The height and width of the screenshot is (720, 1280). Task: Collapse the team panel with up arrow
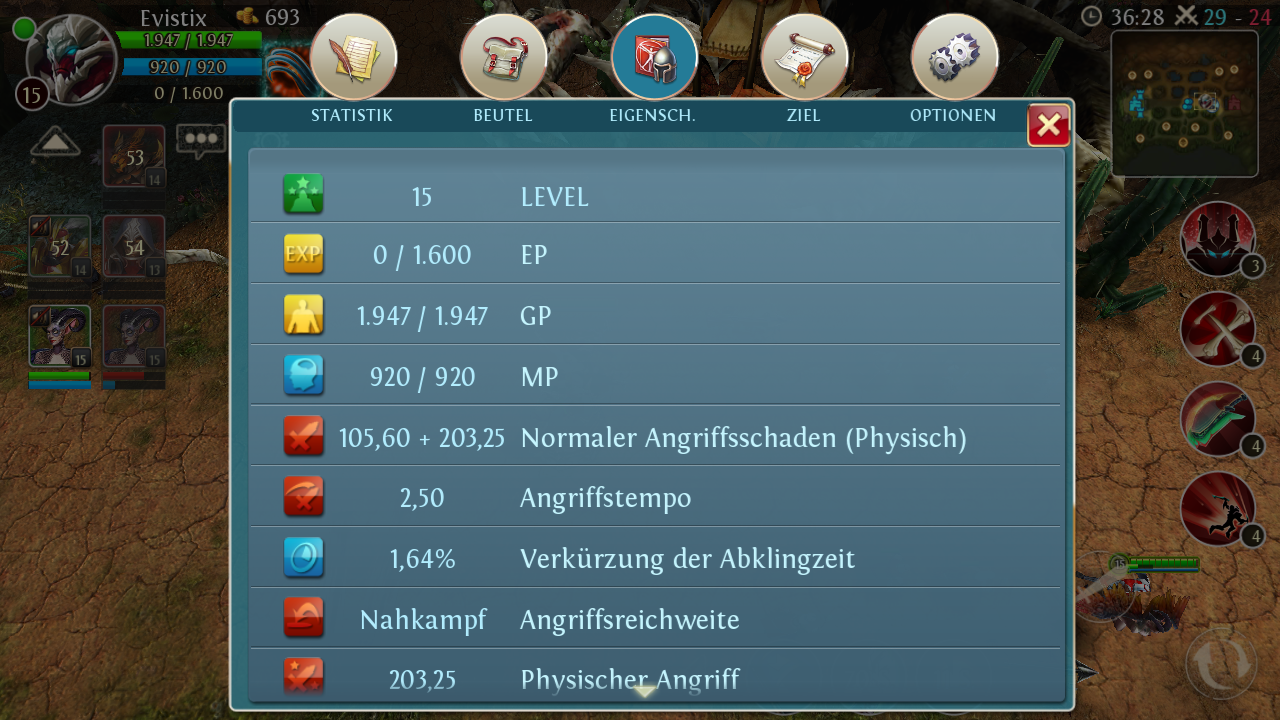pos(55,143)
